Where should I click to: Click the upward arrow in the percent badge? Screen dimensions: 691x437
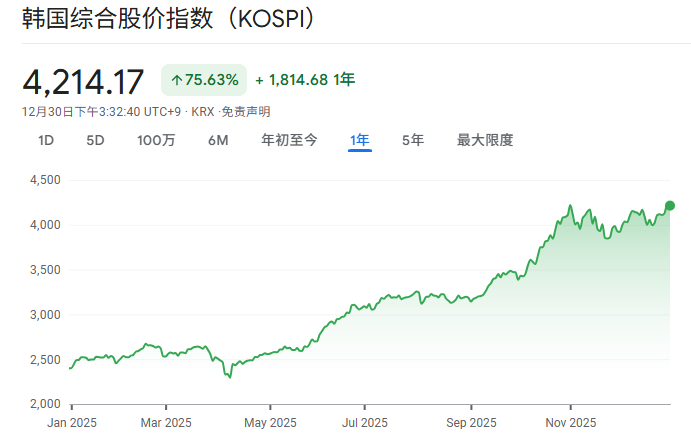click(x=177, y=80)
